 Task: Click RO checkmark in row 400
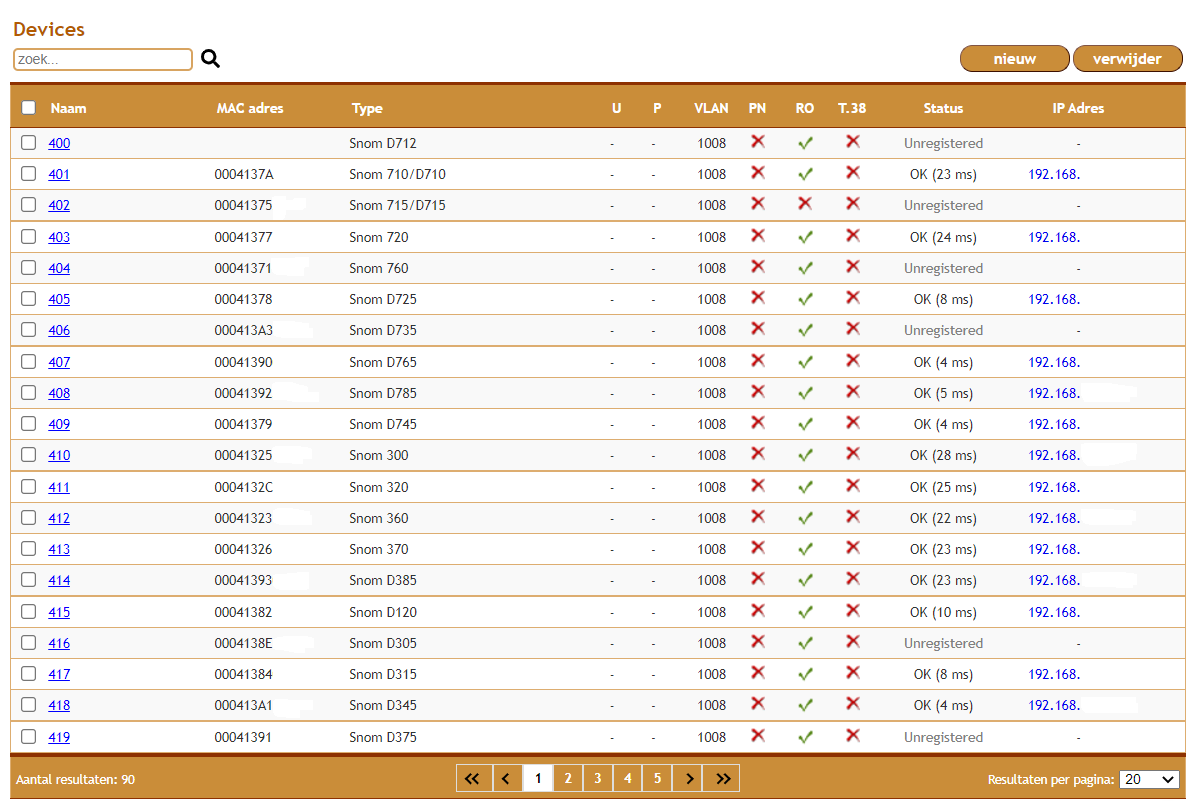click(x=805, y=143)
